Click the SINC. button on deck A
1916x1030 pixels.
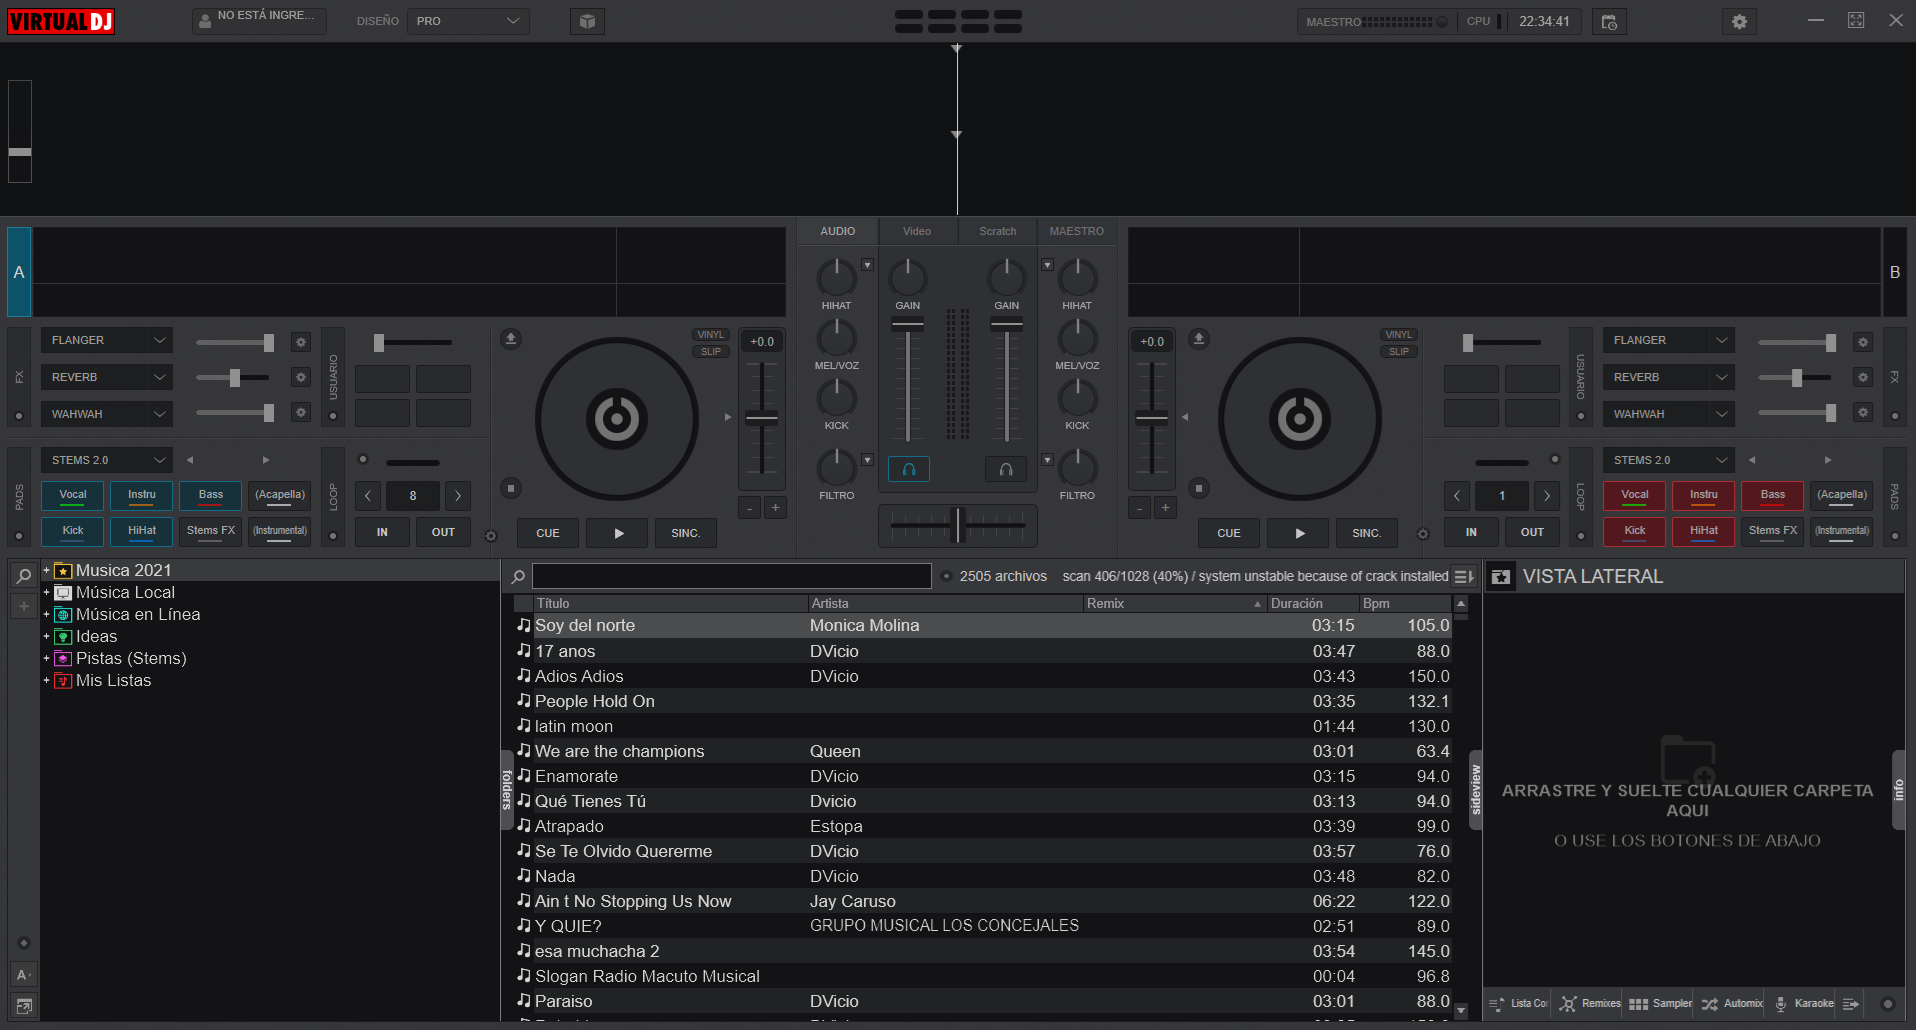686,533
